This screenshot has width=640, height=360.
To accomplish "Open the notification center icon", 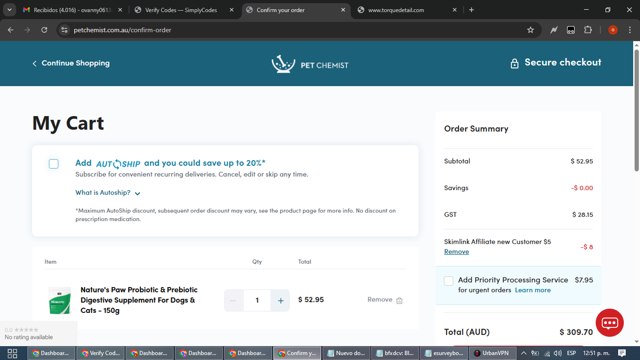I will pos(622,353).
